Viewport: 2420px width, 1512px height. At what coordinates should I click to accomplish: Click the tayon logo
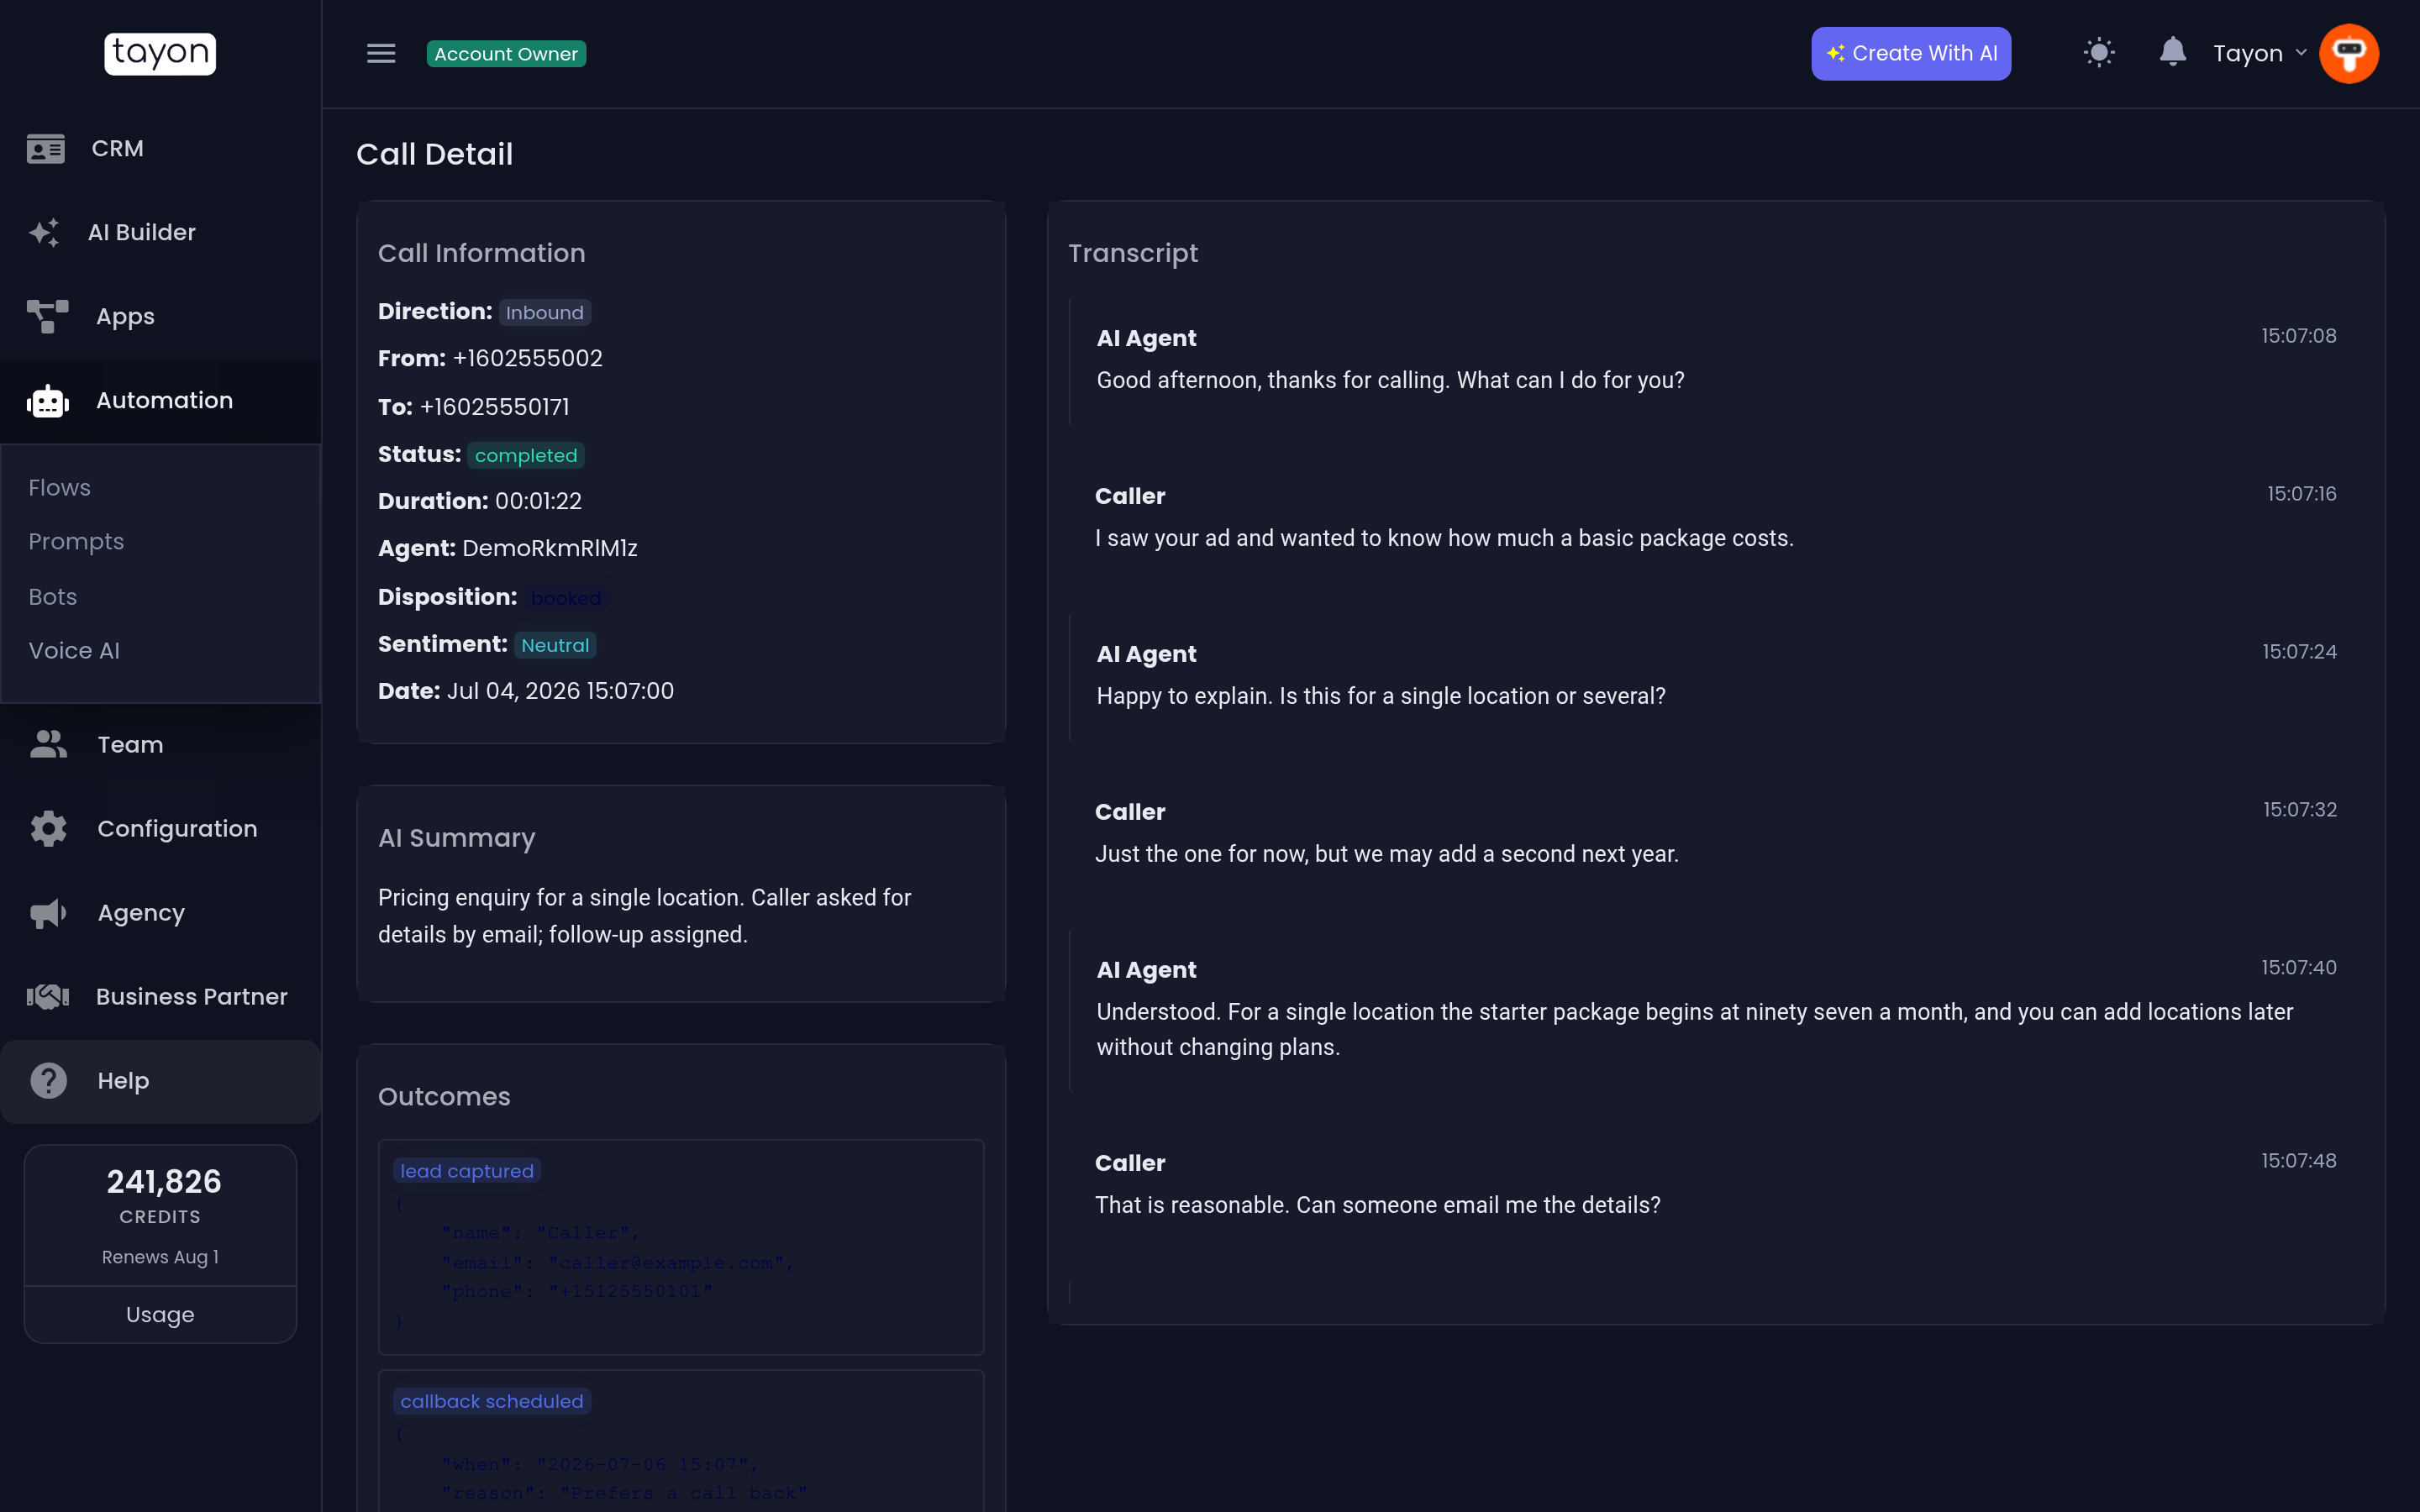coord(160,53)
